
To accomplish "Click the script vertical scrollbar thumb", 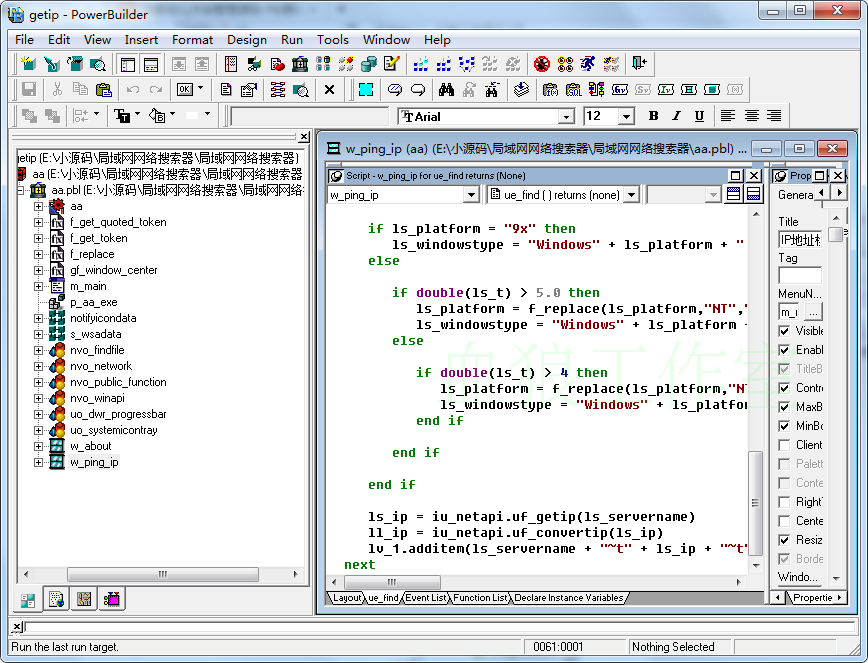I will pyautogui.click(x=755, y=503).
